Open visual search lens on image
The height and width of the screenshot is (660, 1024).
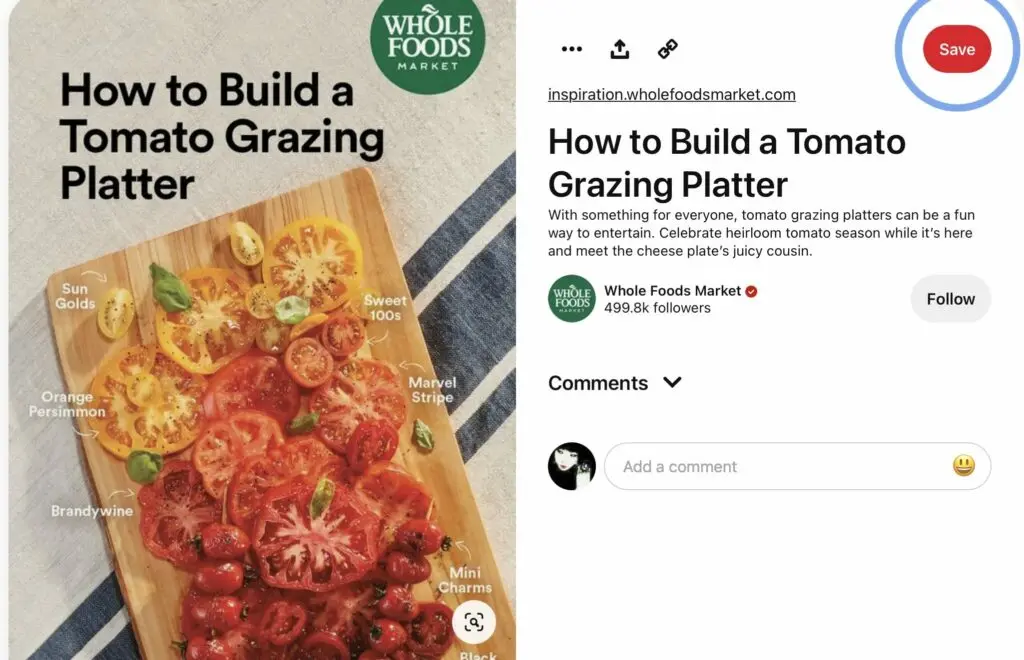coord(474,622)
